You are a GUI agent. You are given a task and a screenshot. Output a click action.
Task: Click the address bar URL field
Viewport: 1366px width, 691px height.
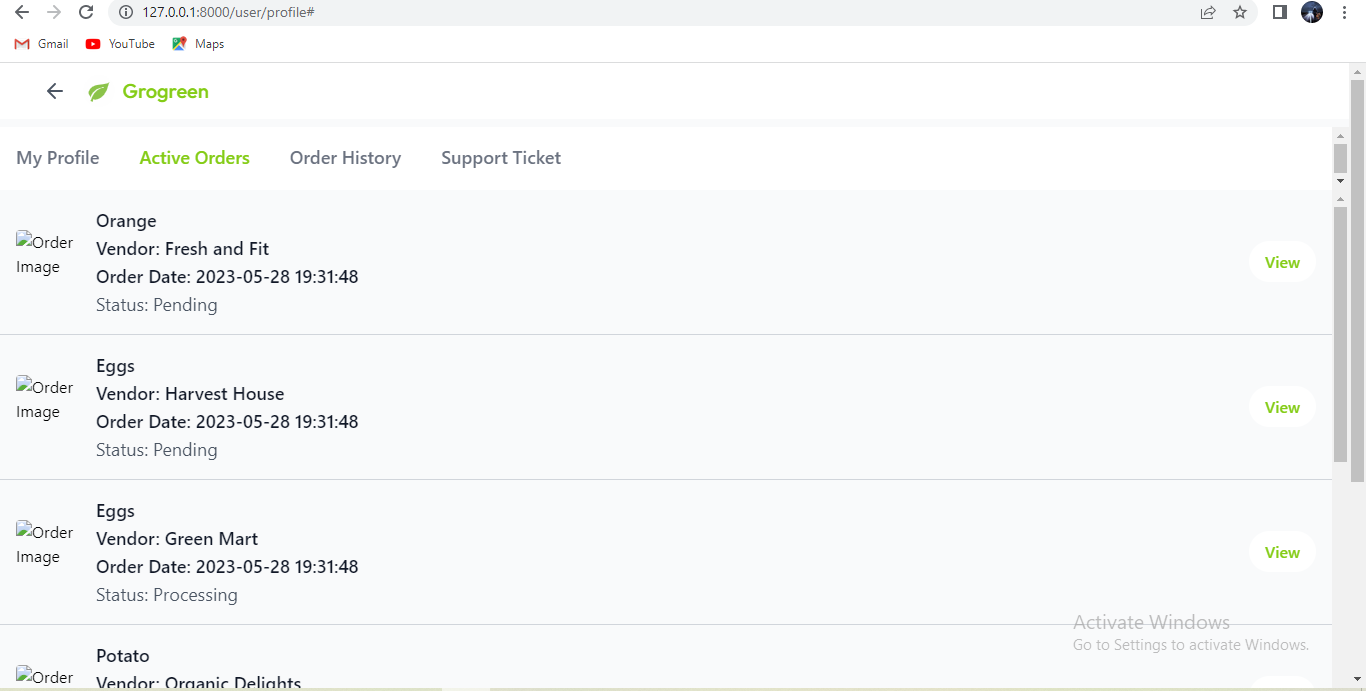click(x=600, y=12)
